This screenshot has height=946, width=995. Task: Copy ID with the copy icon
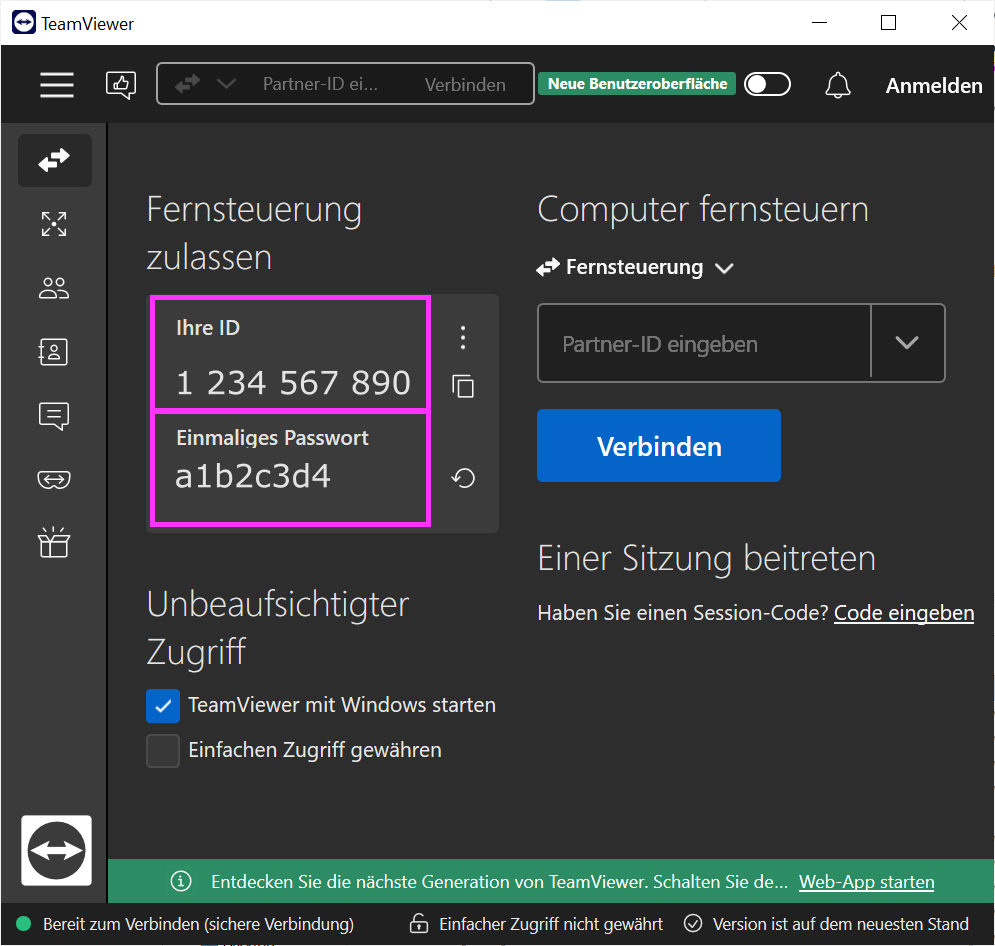point(463,386)
